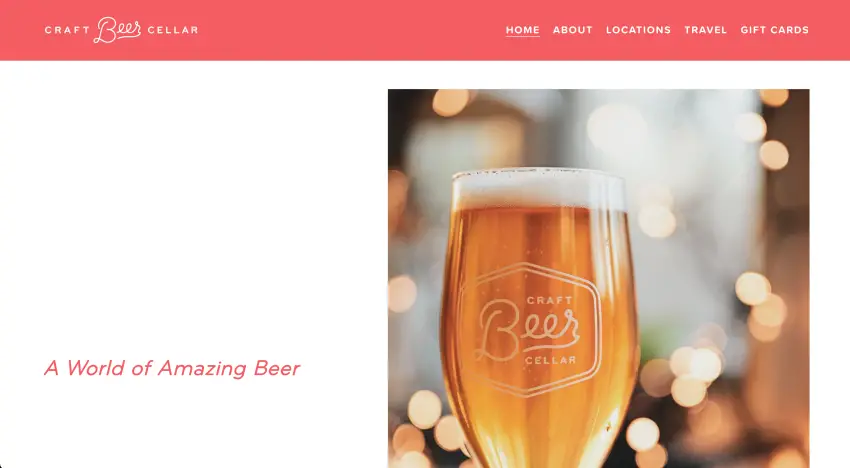This screenshot has width=850, height=468.
Task: Open the Gift Cards page
Action: click(774, 30)
